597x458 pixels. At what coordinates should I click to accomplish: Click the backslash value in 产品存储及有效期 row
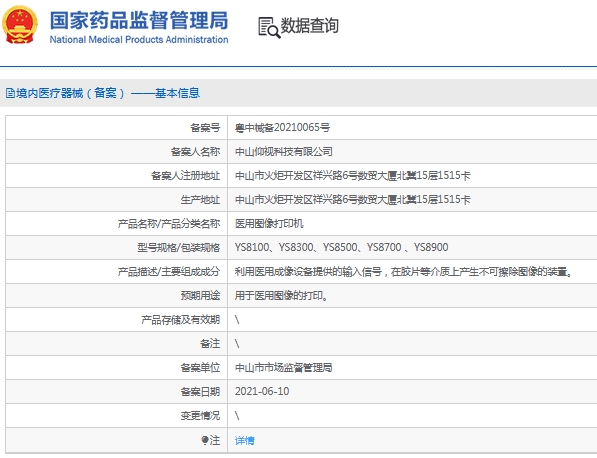pos(237,319)
